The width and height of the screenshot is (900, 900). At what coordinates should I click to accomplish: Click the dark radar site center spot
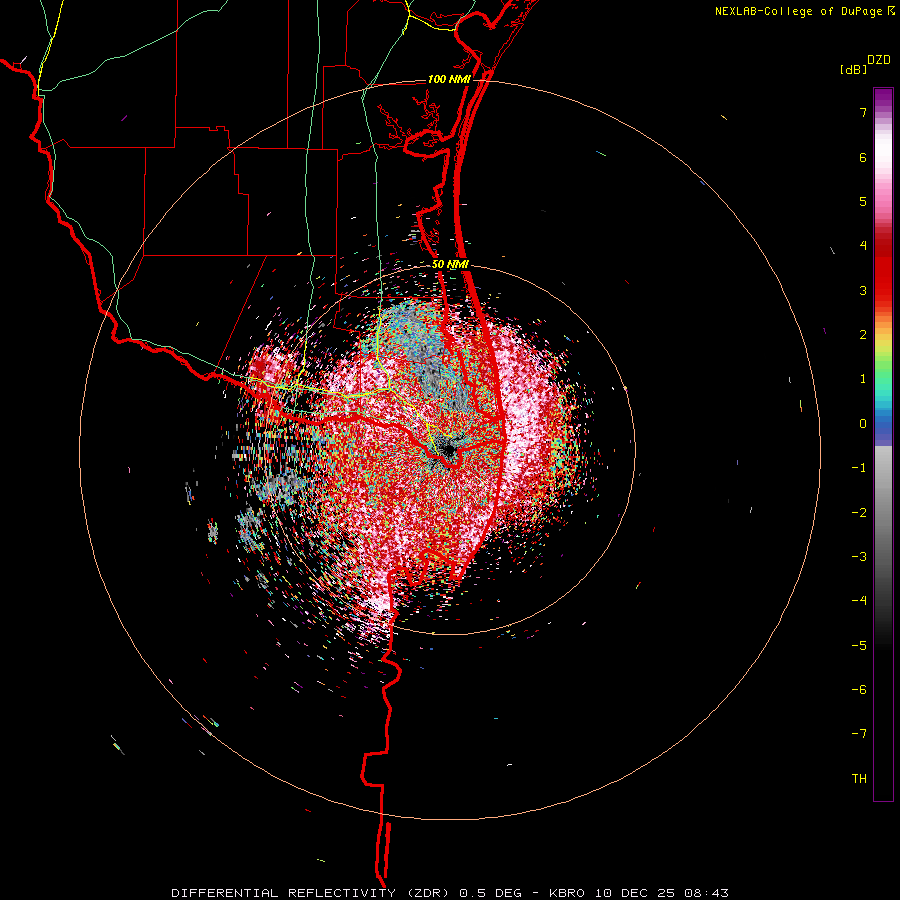pos(448,448)
